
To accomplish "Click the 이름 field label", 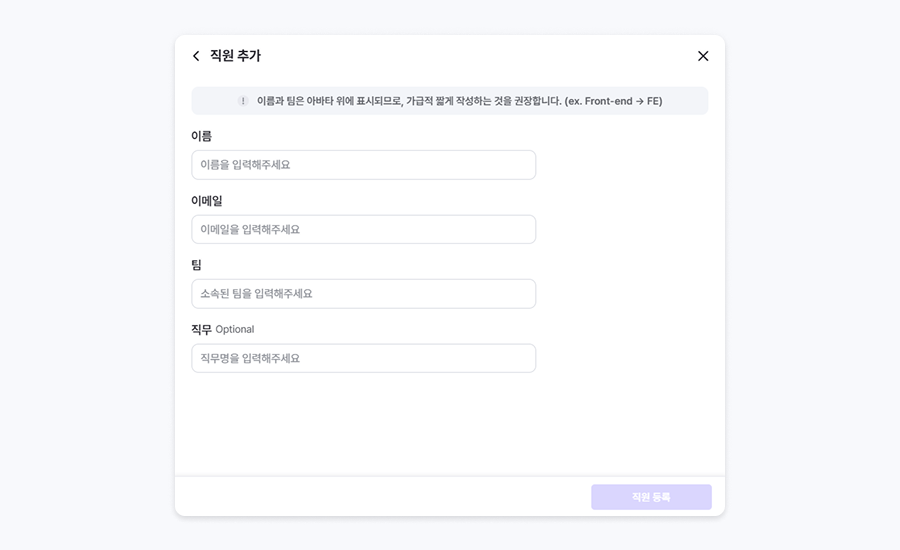I will [201, 136].
